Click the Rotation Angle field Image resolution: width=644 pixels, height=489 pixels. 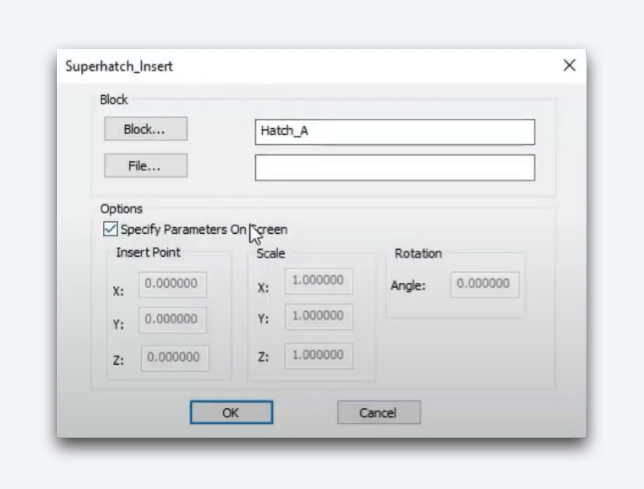(485, 284)
